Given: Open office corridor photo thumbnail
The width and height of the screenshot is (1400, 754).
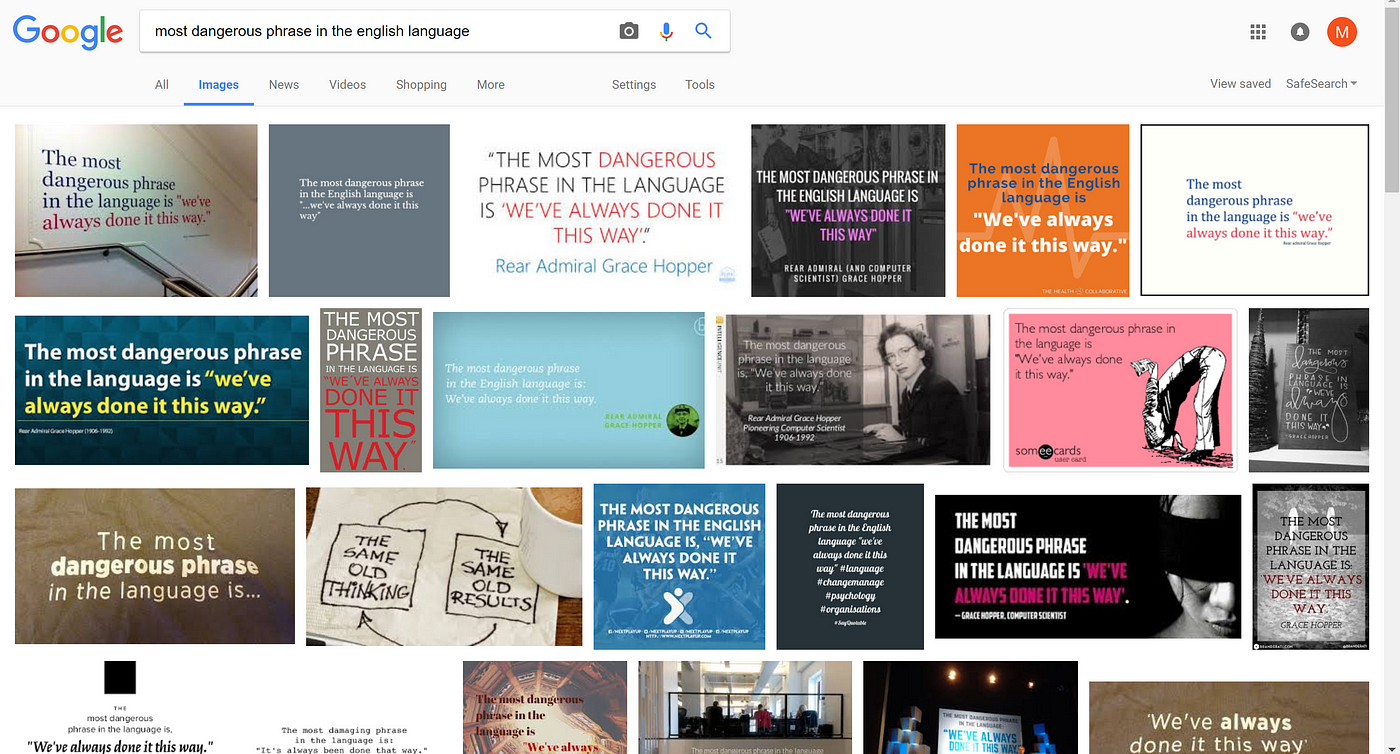Looking at the screenshot, I should click(745, 708).
